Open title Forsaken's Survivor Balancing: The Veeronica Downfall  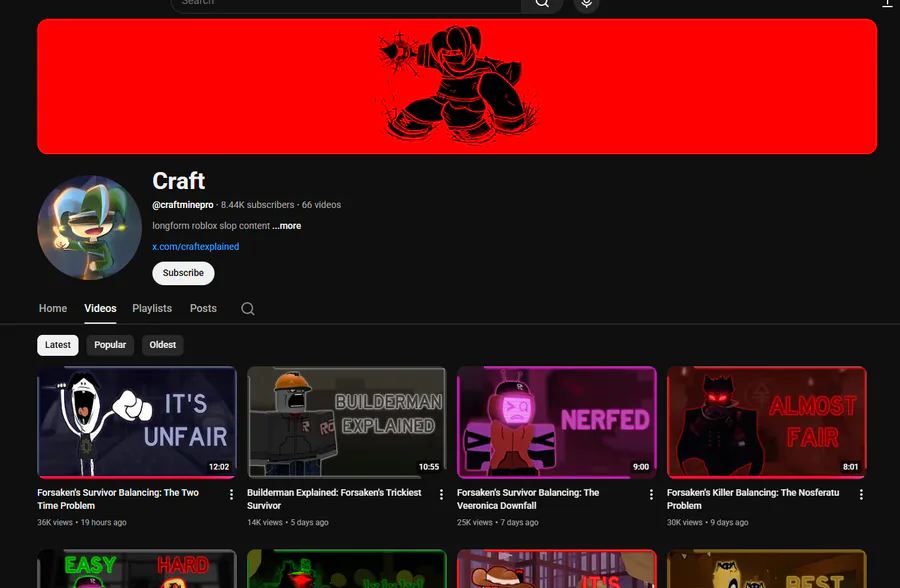(528, 499)
